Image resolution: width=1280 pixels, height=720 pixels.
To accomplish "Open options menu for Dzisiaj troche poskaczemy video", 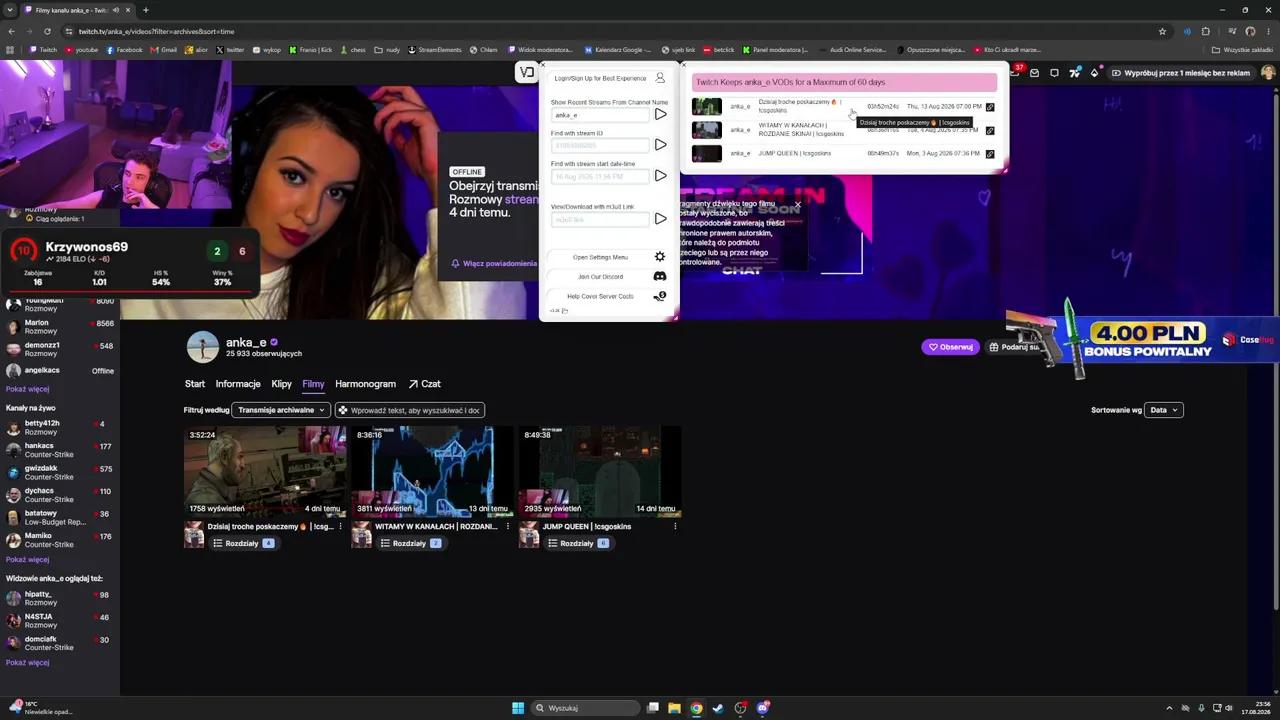I will [x=340, y=526].
